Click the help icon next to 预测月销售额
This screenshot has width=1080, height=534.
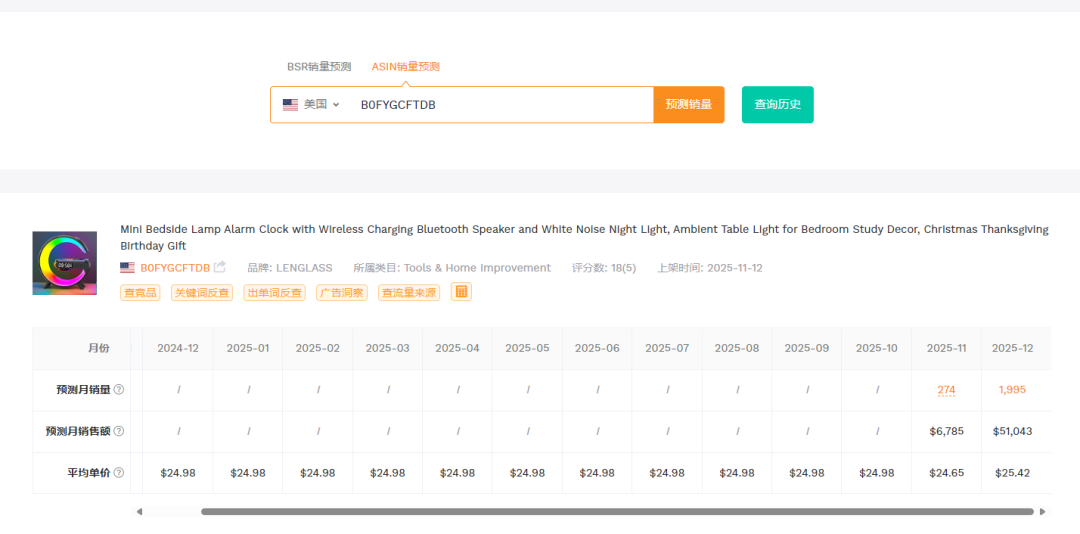click(x=119, y=431)
